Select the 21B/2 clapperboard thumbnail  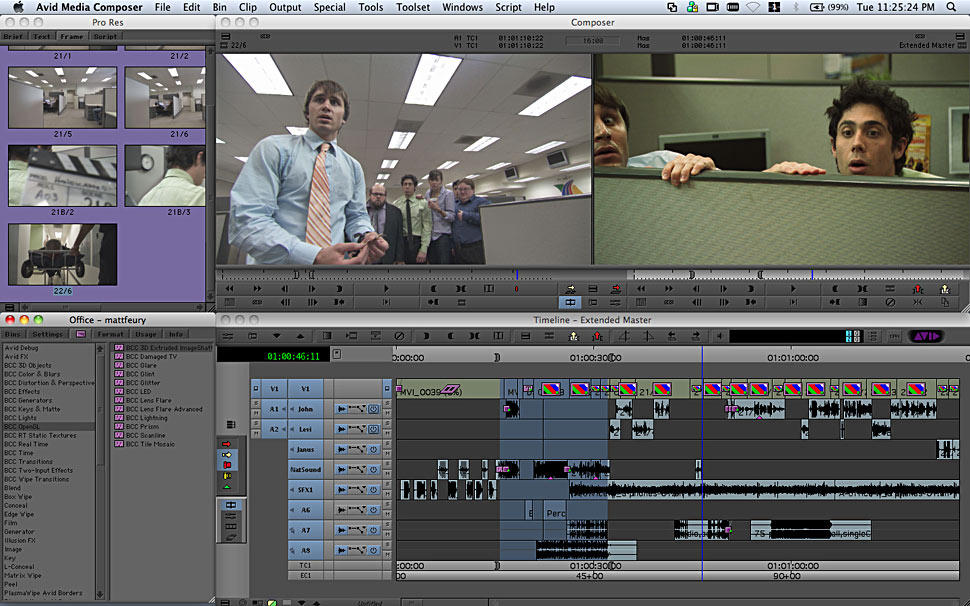point(62,176)
